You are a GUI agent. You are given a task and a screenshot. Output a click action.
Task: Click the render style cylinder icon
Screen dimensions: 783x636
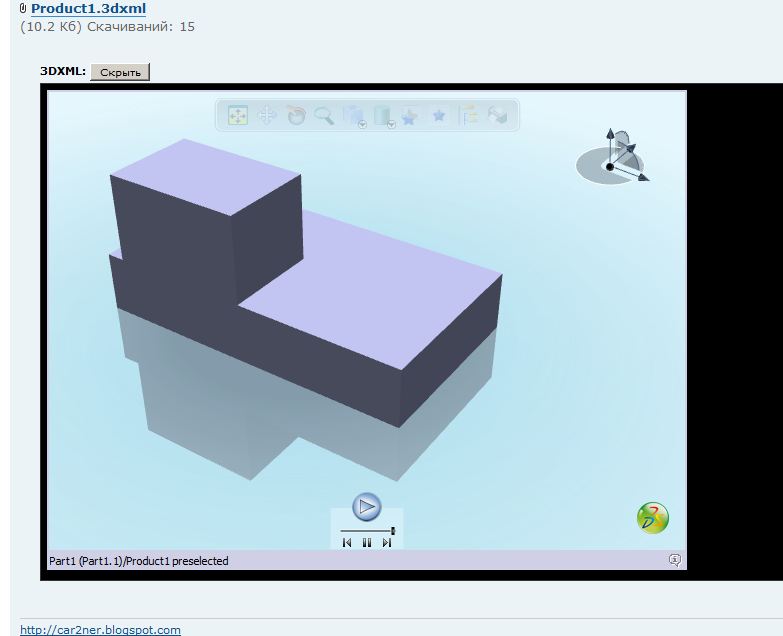(382, 115)
